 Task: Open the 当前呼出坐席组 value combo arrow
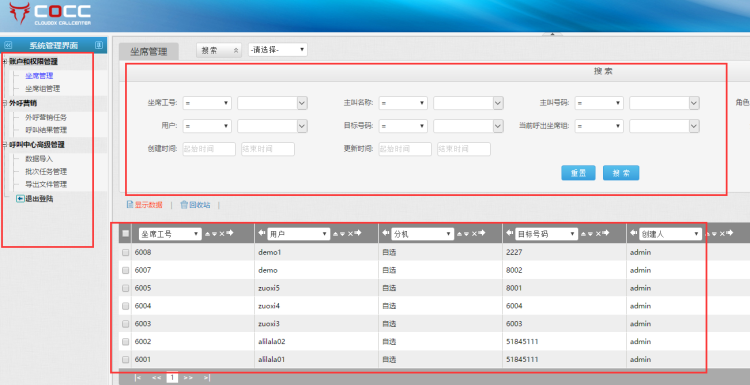tap(694, 126)
